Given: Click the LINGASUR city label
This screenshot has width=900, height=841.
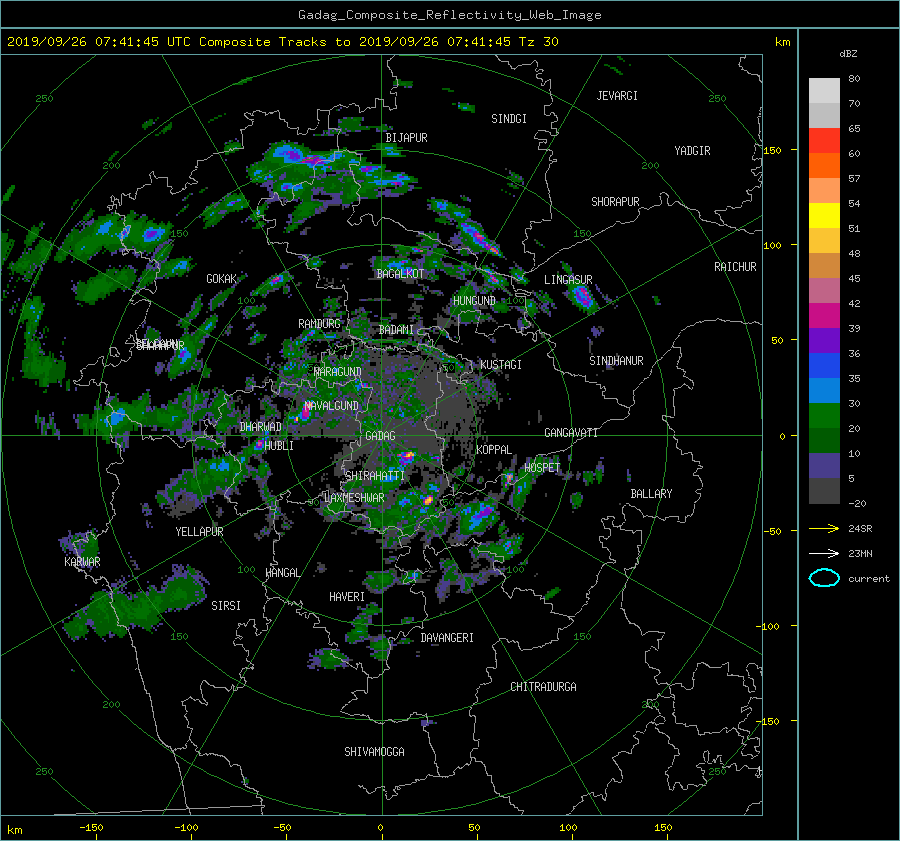Looking at the screenshot, I should tap(568, 280).
